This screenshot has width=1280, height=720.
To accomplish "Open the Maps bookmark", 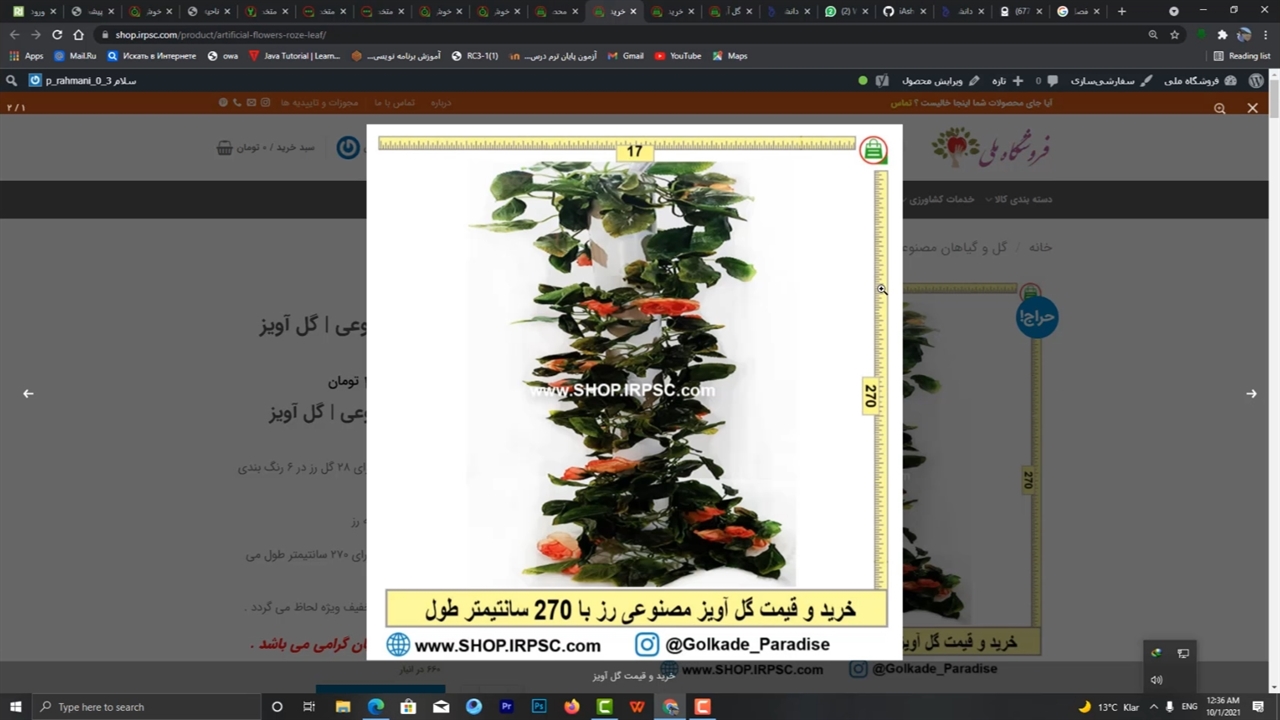I will (x=730, y=56).
